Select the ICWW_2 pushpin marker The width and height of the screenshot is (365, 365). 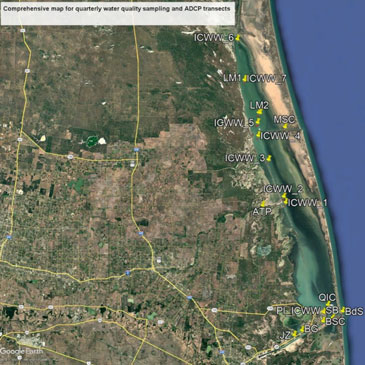(284, 195)
